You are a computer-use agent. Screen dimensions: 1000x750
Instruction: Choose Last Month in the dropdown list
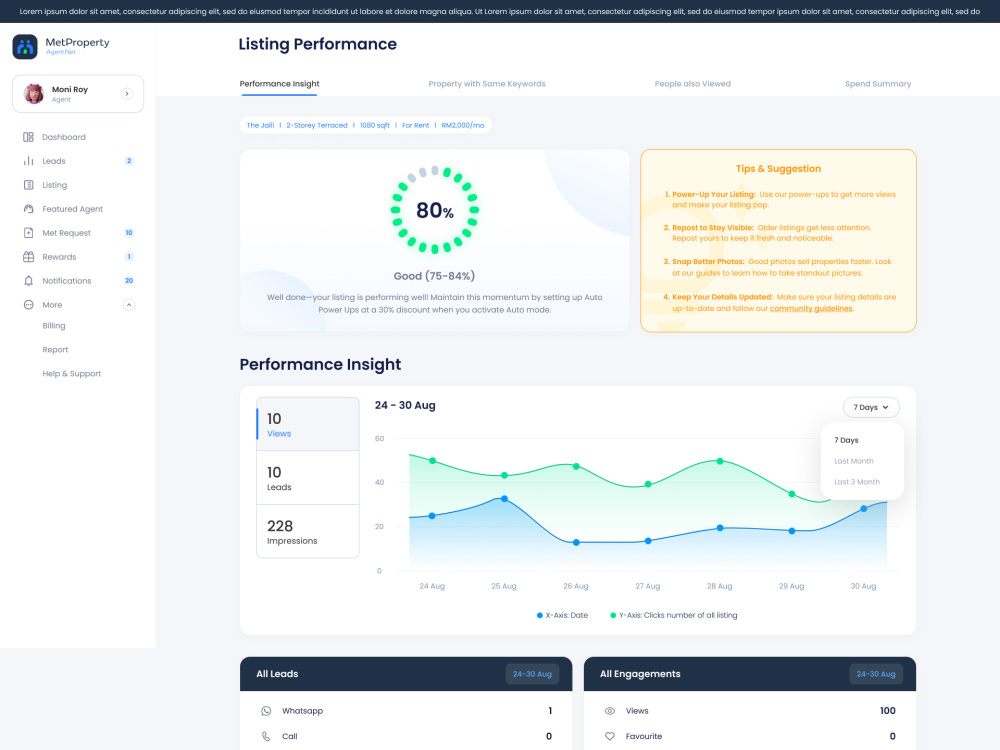(x=854, y=461)
